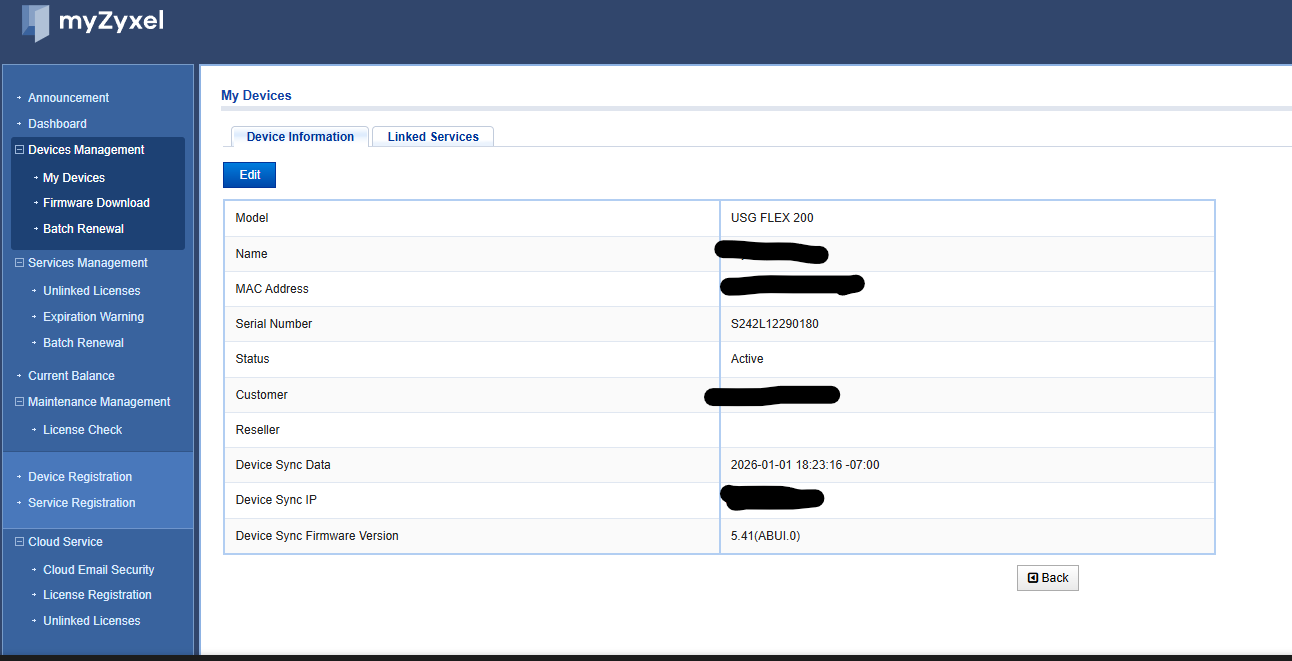Open Firmware Download page
Screen dimensions: 1292x661
[x=96, y=203]
